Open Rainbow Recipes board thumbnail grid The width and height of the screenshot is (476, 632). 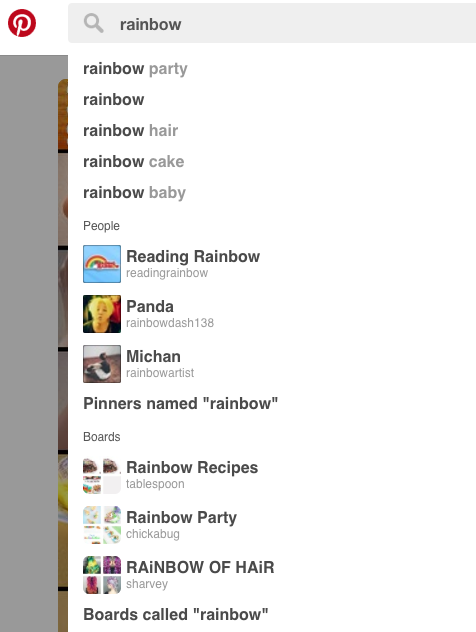[x=102, y=475]
